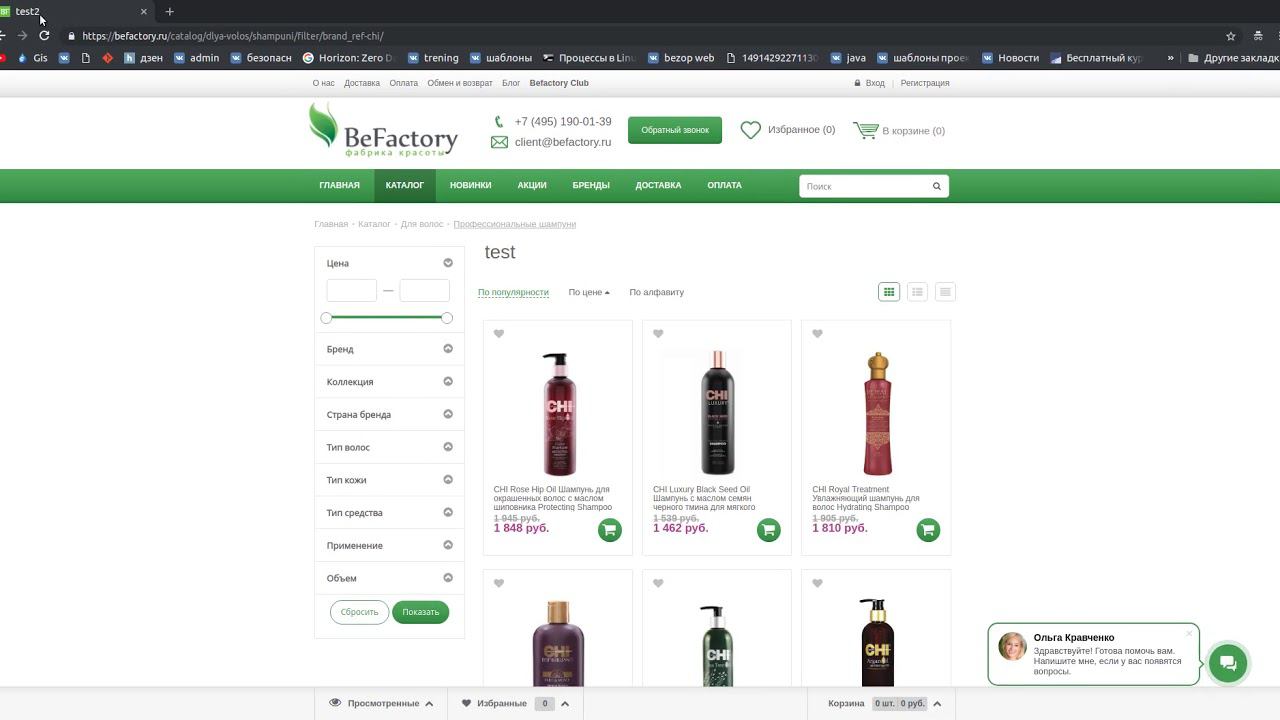Click the email envelope icon
1280x720 pixels.
pyautogui.click(x=499, y=142)
